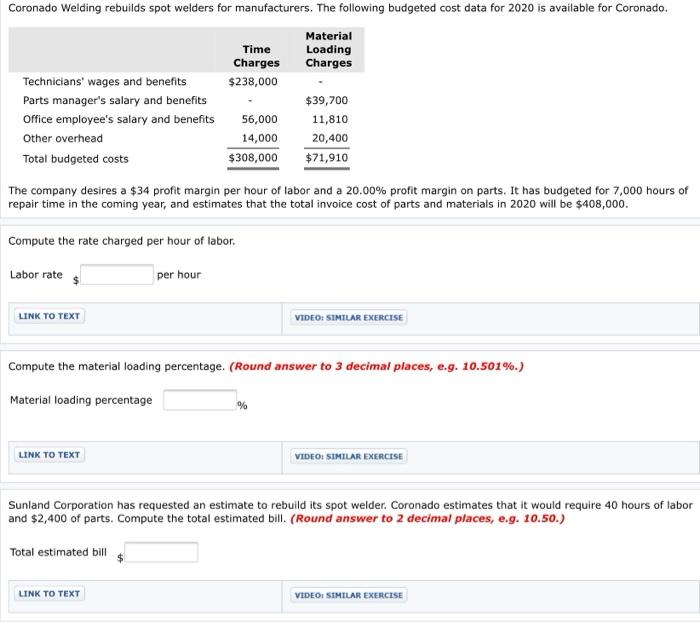700x622 pixels.
Task: Click the 20,400 other overhead value
Action: pos(330,138)
